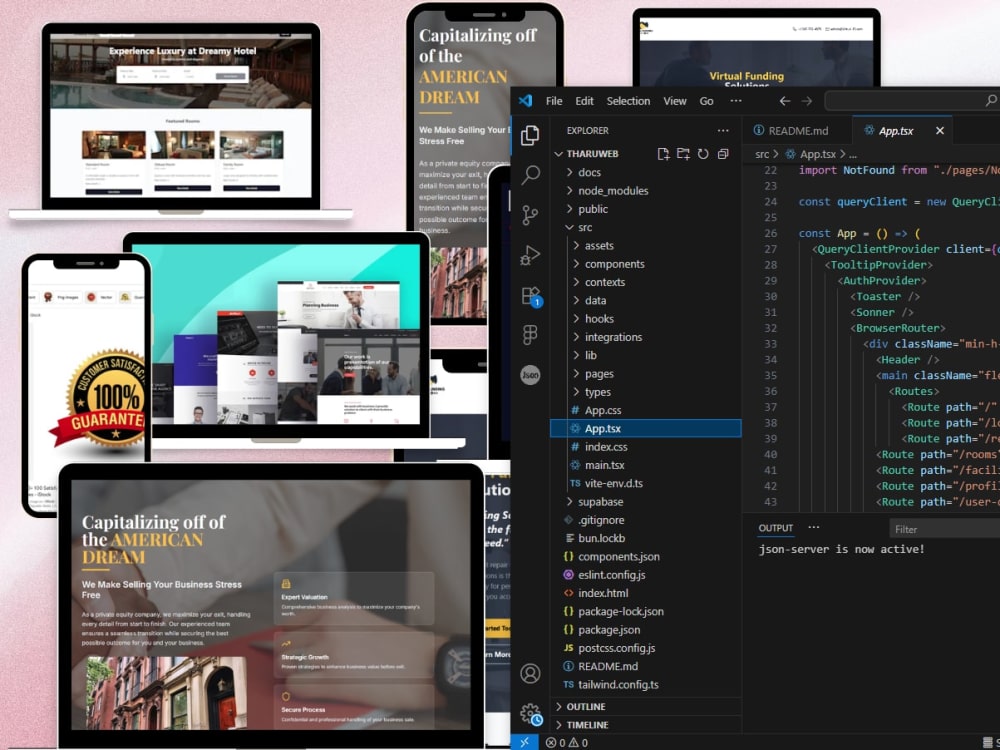Click the command center search box
This screenshot has width=1000, height=750.
click(912, 101)
